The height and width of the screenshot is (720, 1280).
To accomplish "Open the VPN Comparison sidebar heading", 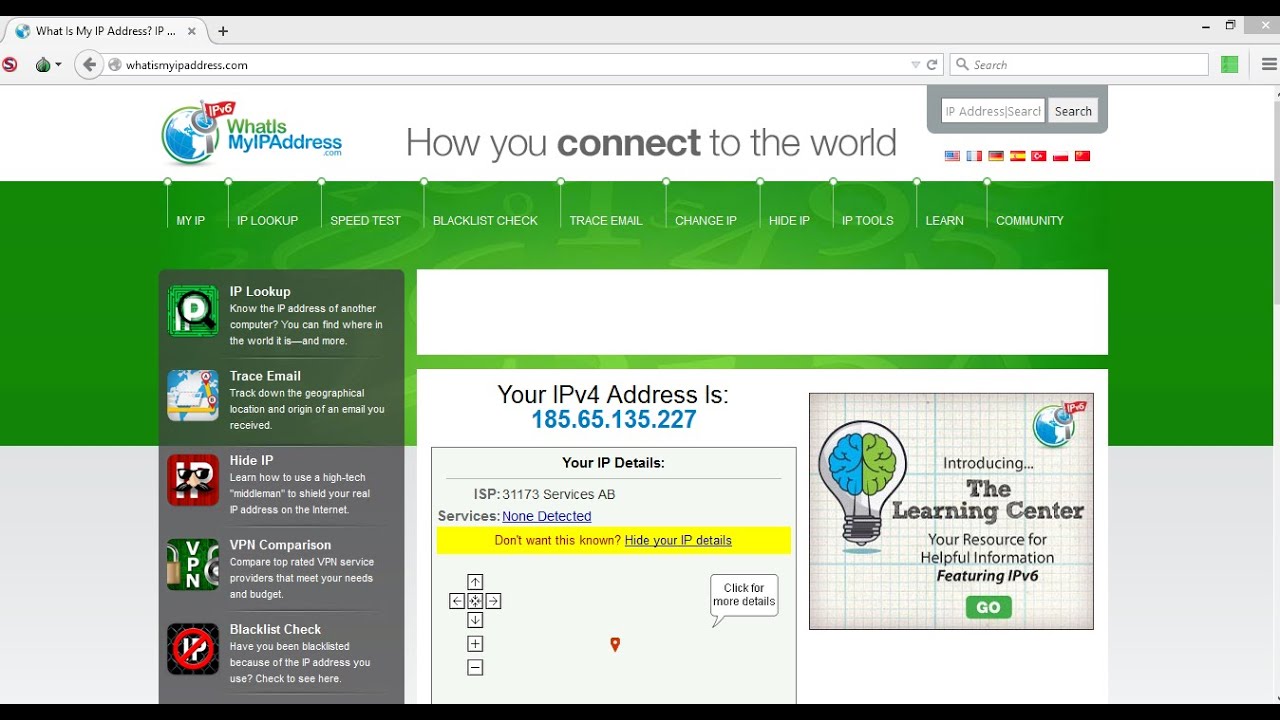I will (280, 545).
